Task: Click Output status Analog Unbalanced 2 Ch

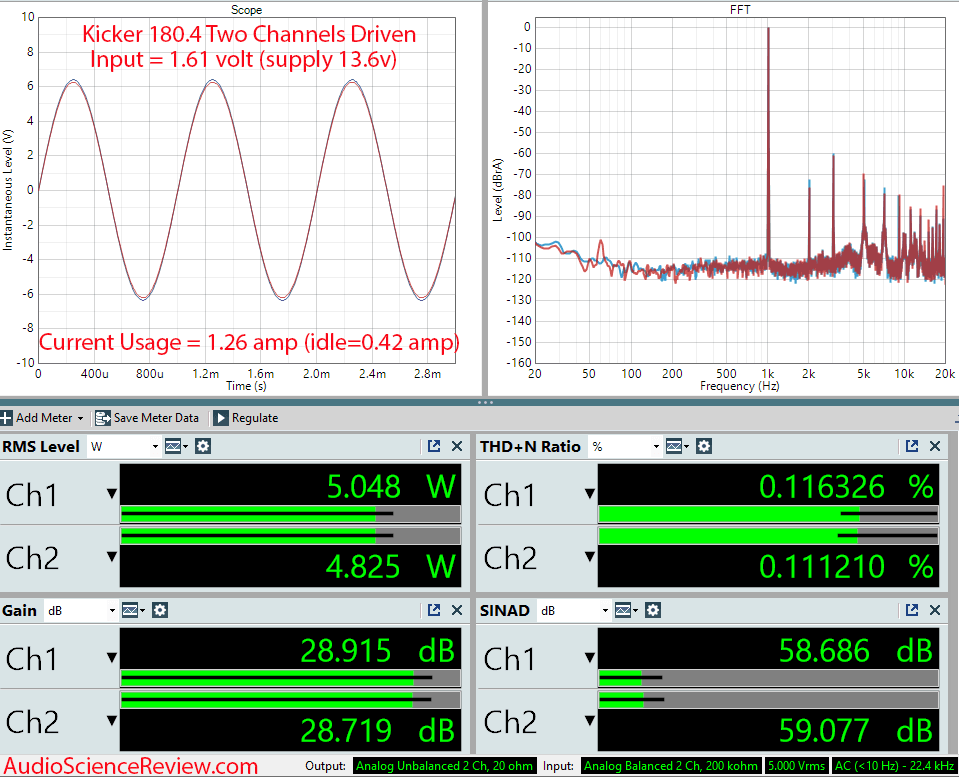Action: (x=445, y=766)
